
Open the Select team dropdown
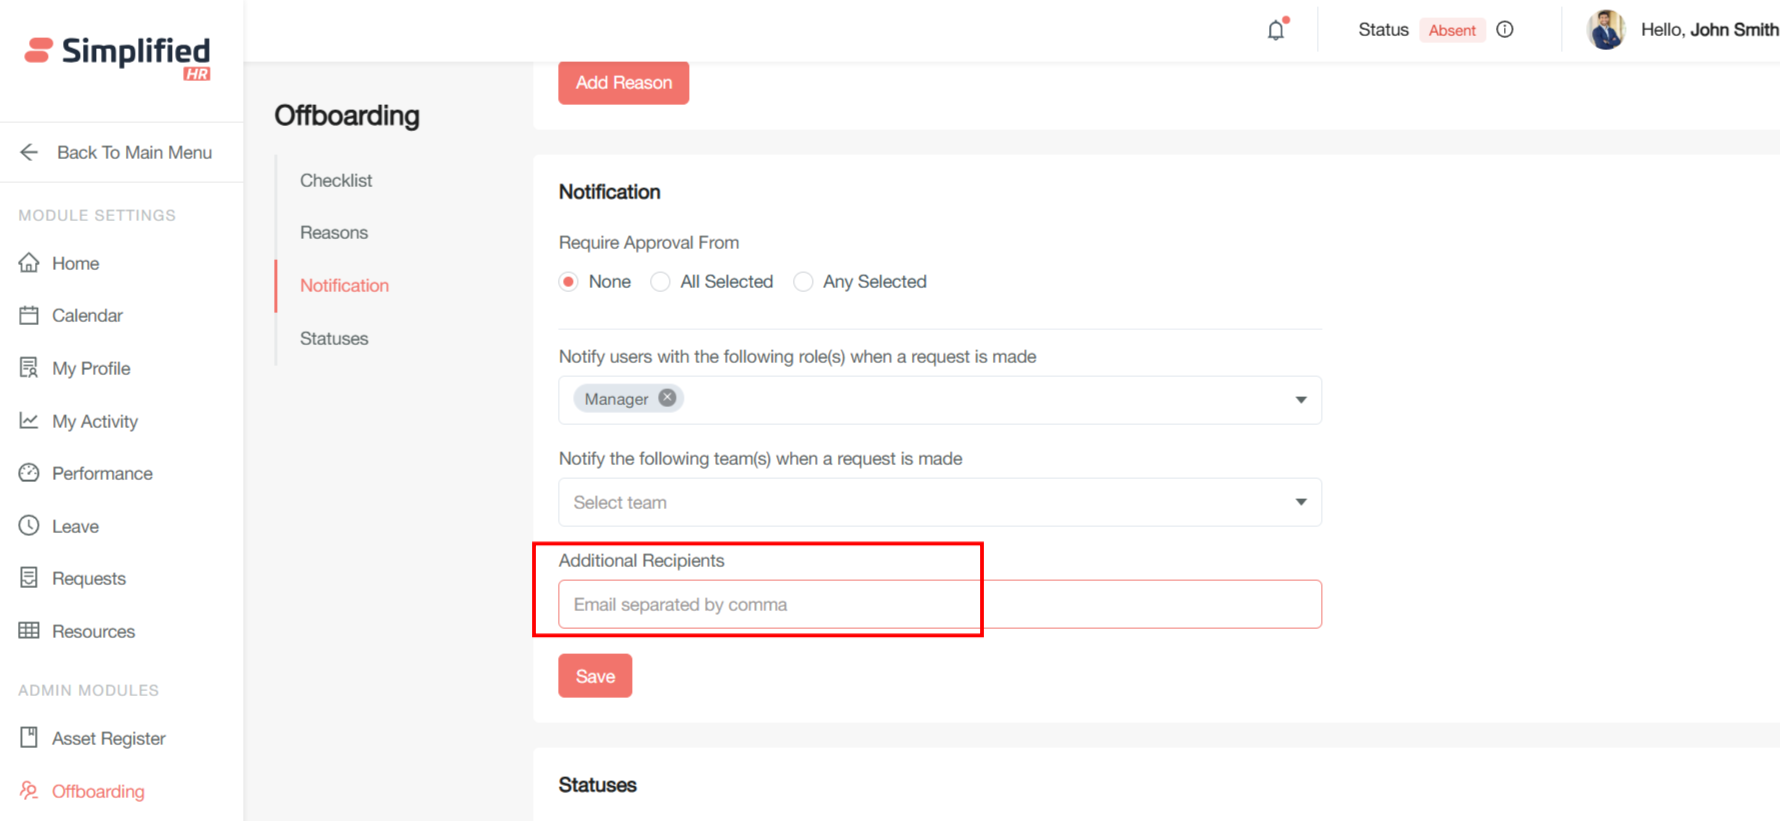coord(938,502)
